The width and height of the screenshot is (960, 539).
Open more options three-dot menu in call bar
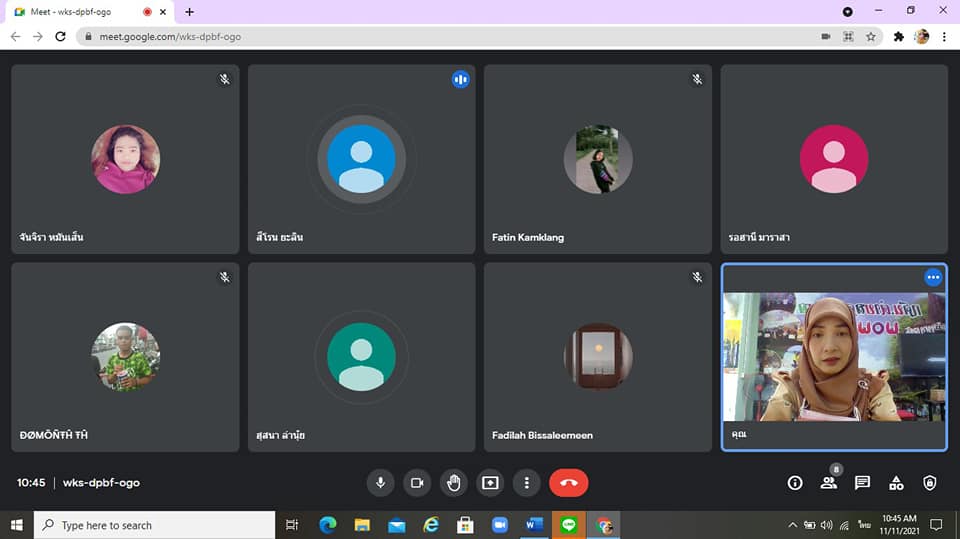527,483
